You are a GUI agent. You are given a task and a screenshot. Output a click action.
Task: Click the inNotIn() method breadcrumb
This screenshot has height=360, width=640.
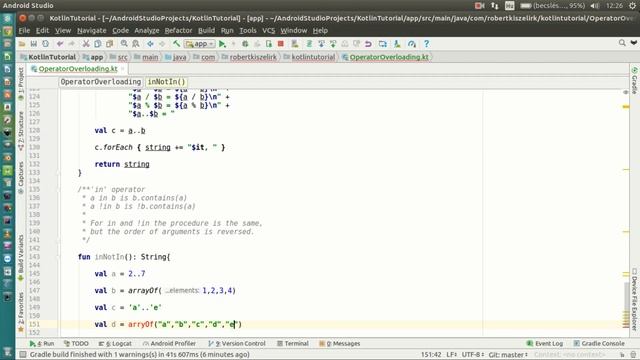pyautogui.click(x=166, y=82)
